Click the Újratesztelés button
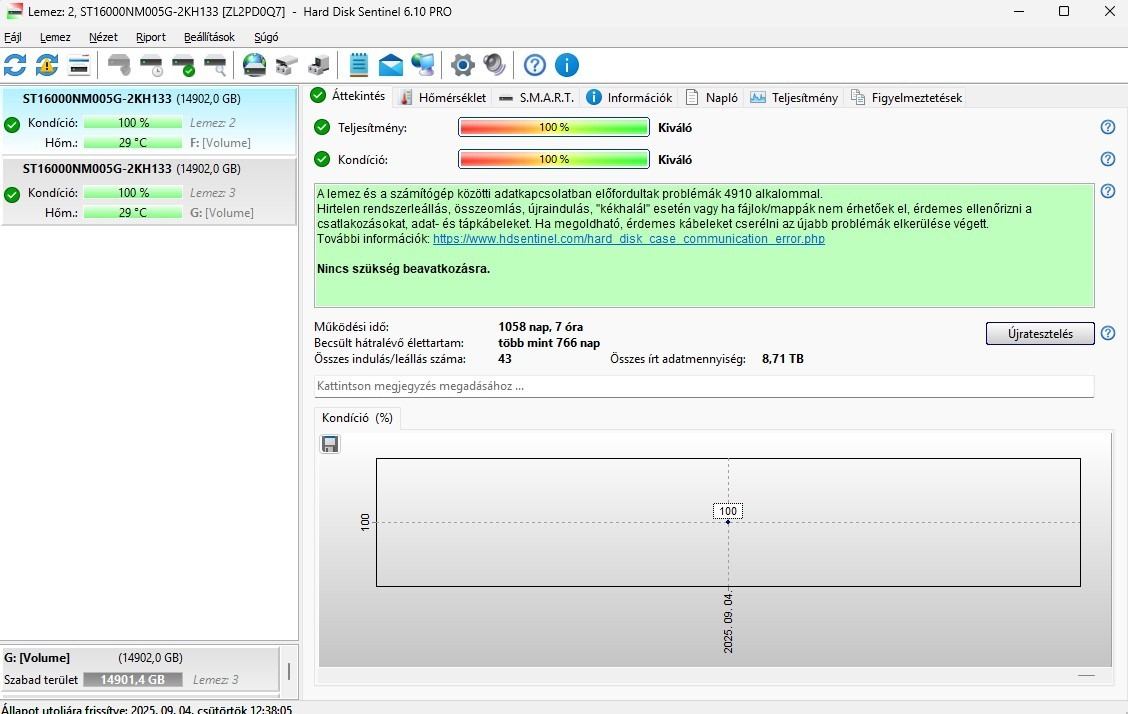Viewport: 1128px width, 714px height. pos(1040,334)
